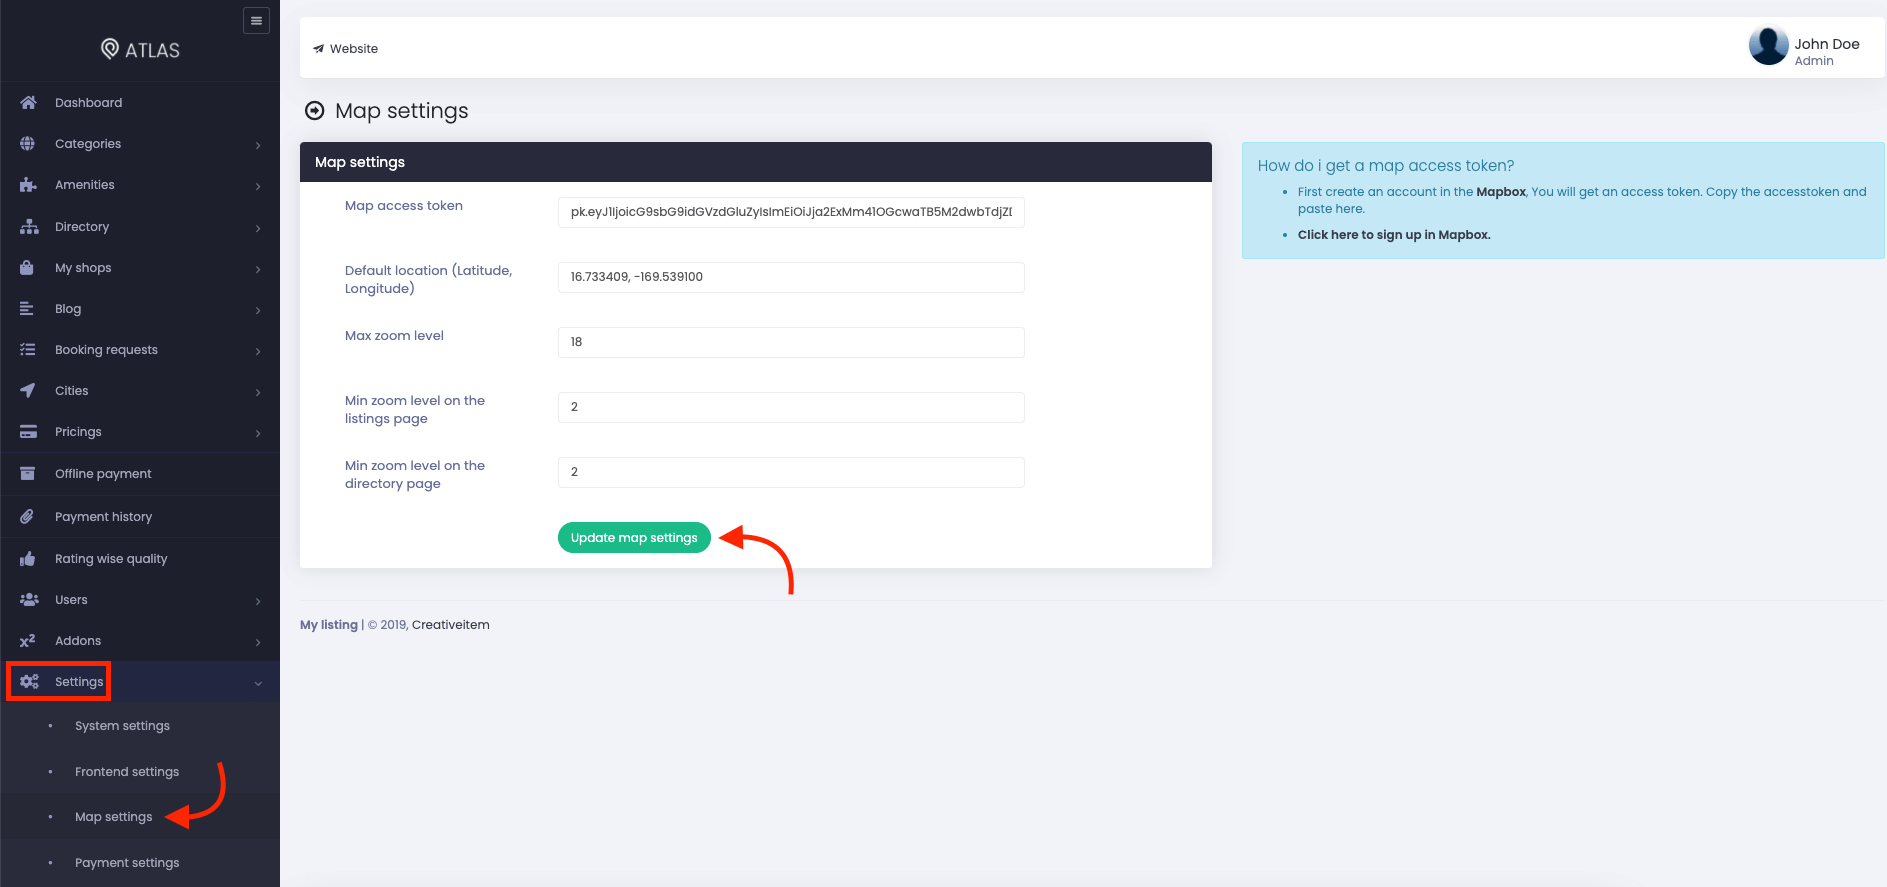
Task: Expand the Pricings submenu chevron
Action: click(258, 433)
